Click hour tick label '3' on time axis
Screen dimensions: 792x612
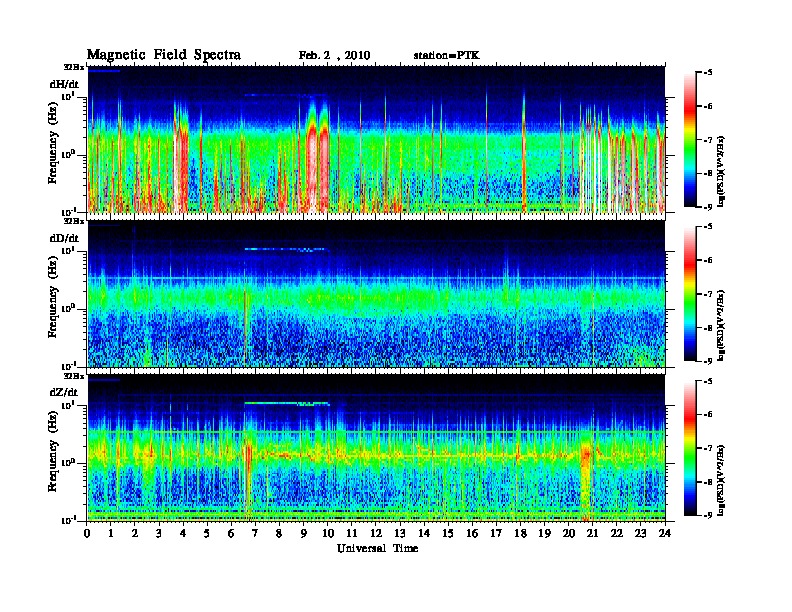159,533
